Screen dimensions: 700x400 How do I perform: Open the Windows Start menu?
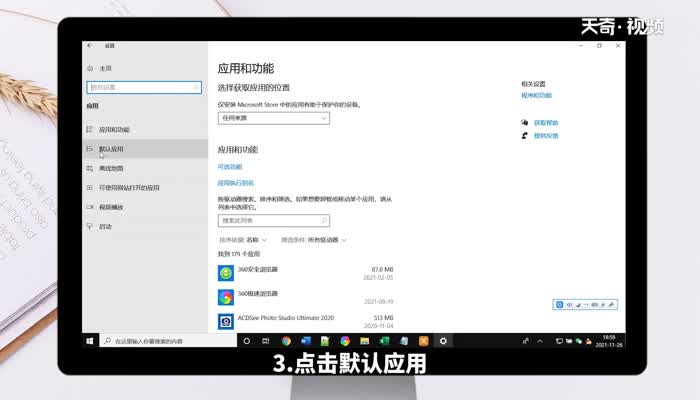90,341
